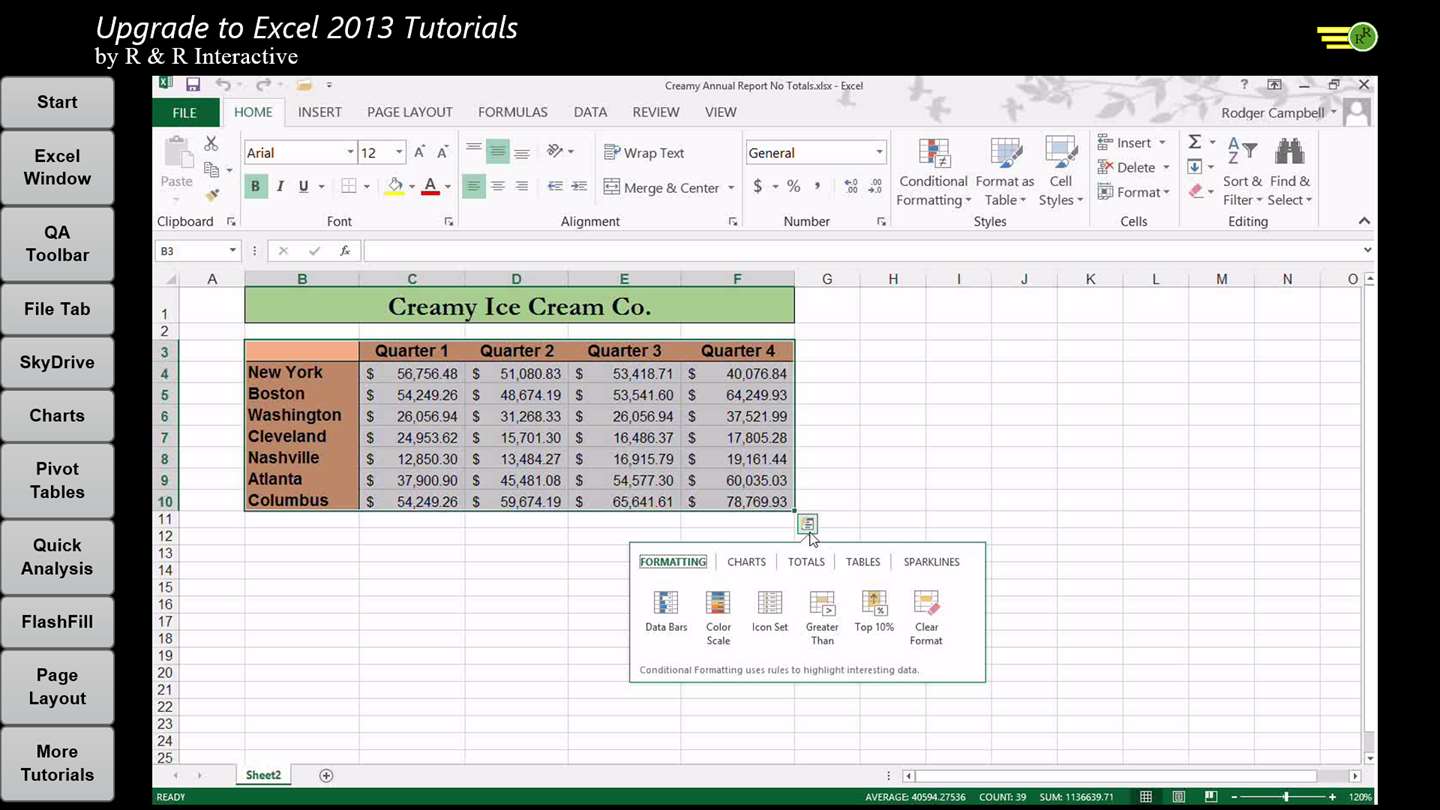Open the SkyDrive tutorial button

click(x=57, y=362)
